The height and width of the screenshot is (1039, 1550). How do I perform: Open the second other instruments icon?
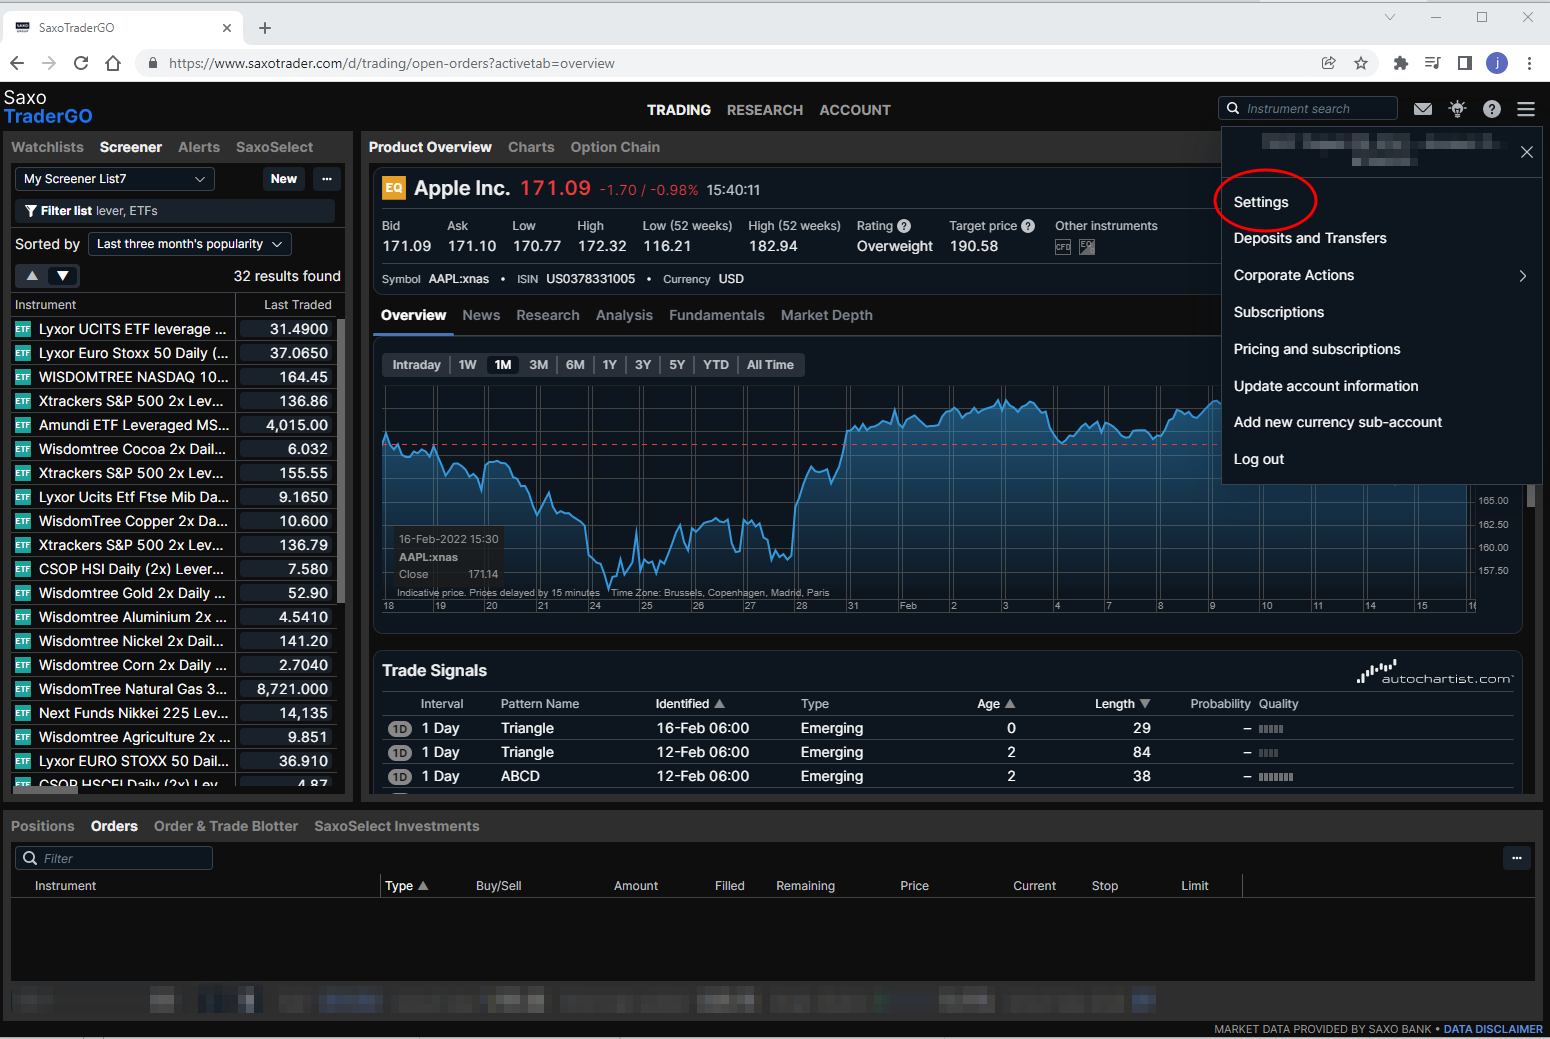[x=1087, y=247]
